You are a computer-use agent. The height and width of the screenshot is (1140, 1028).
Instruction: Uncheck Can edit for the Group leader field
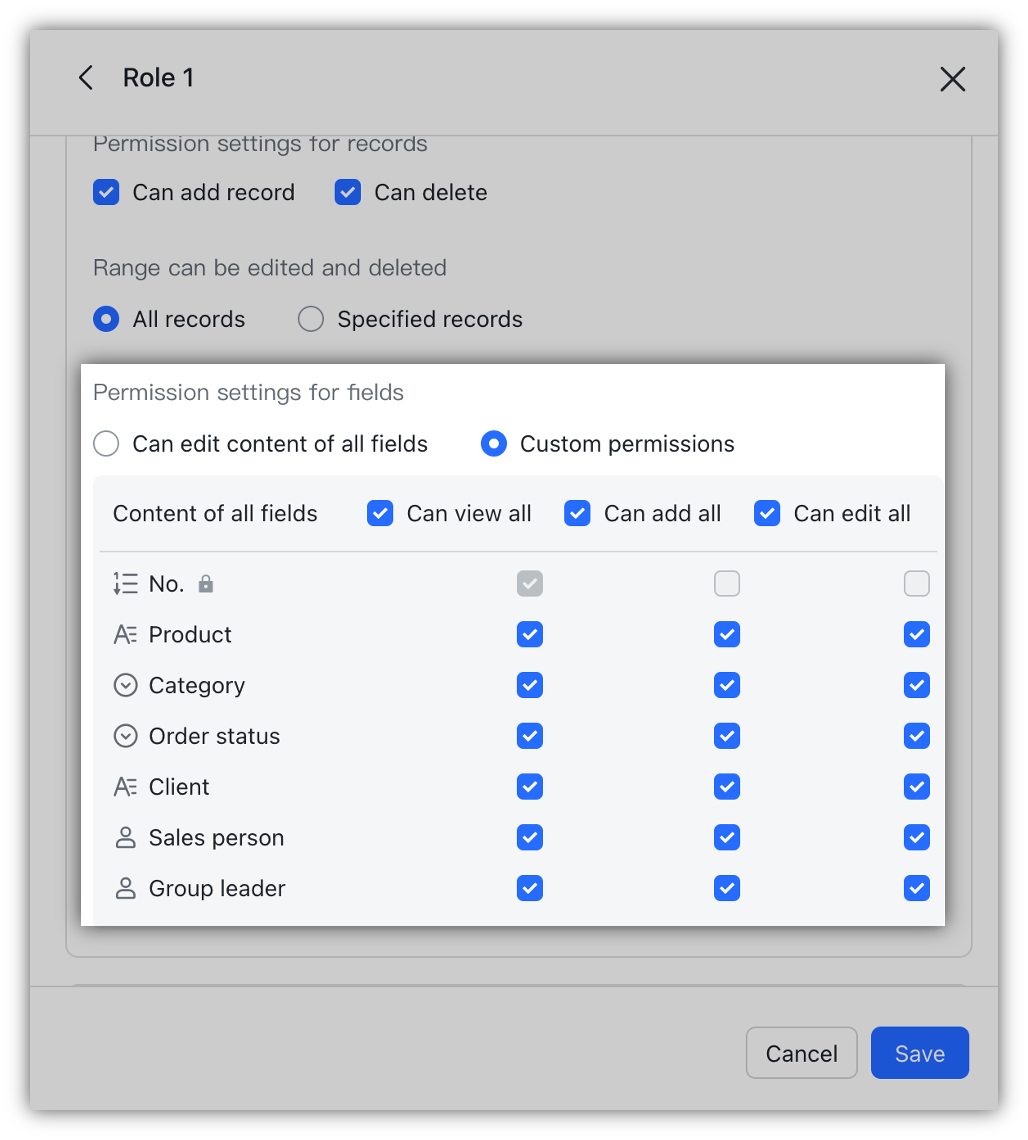[916, 889]
